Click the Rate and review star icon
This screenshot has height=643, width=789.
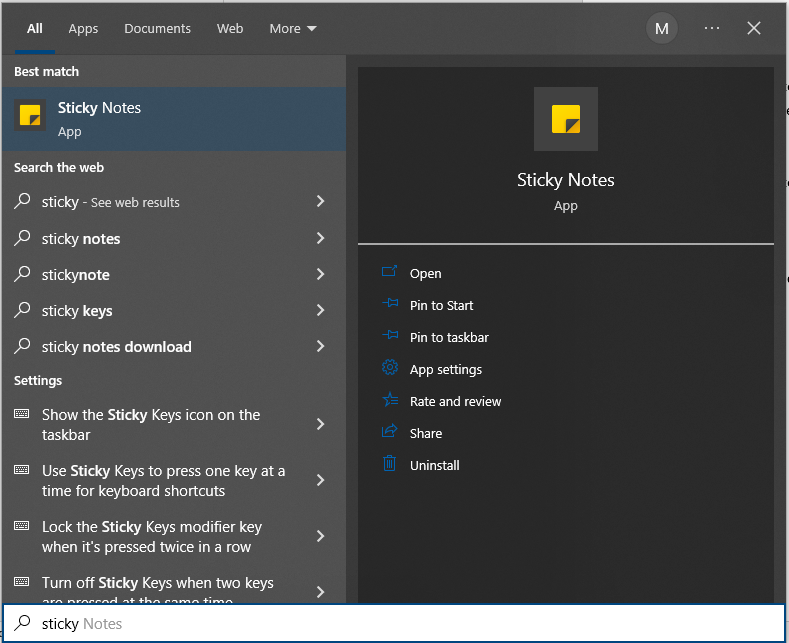(390, 401)
